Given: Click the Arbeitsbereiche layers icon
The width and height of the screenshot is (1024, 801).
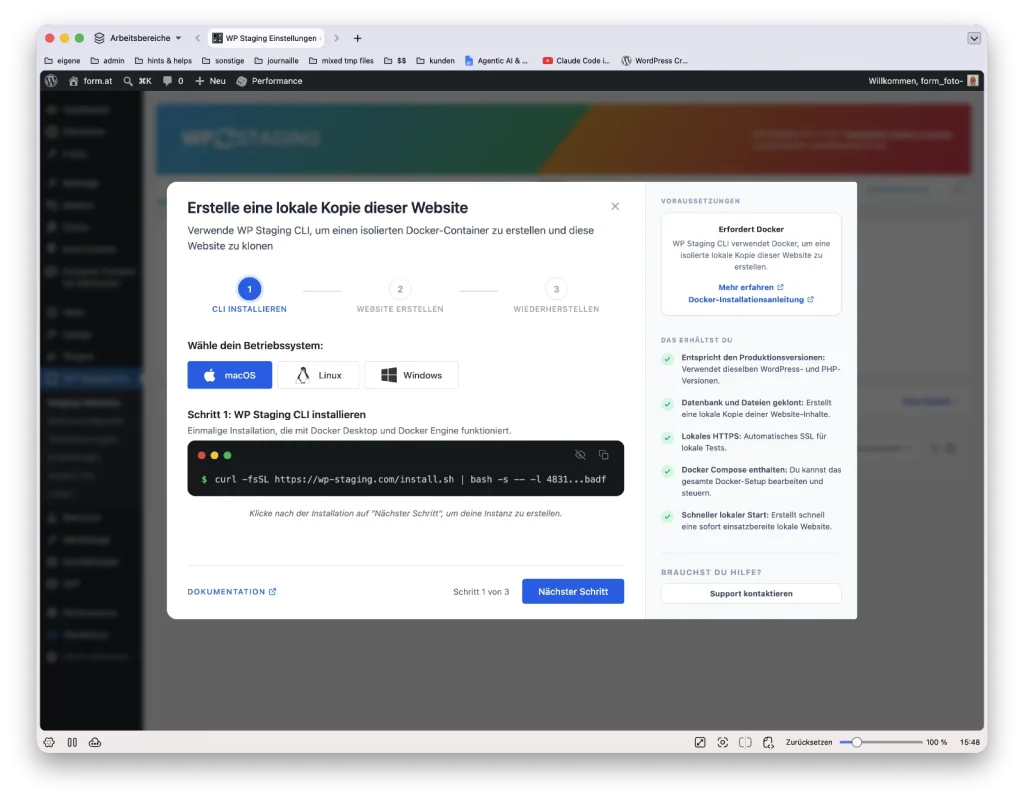Looking at the screenshot, I should pyautogui.click(x=99, y=38).
